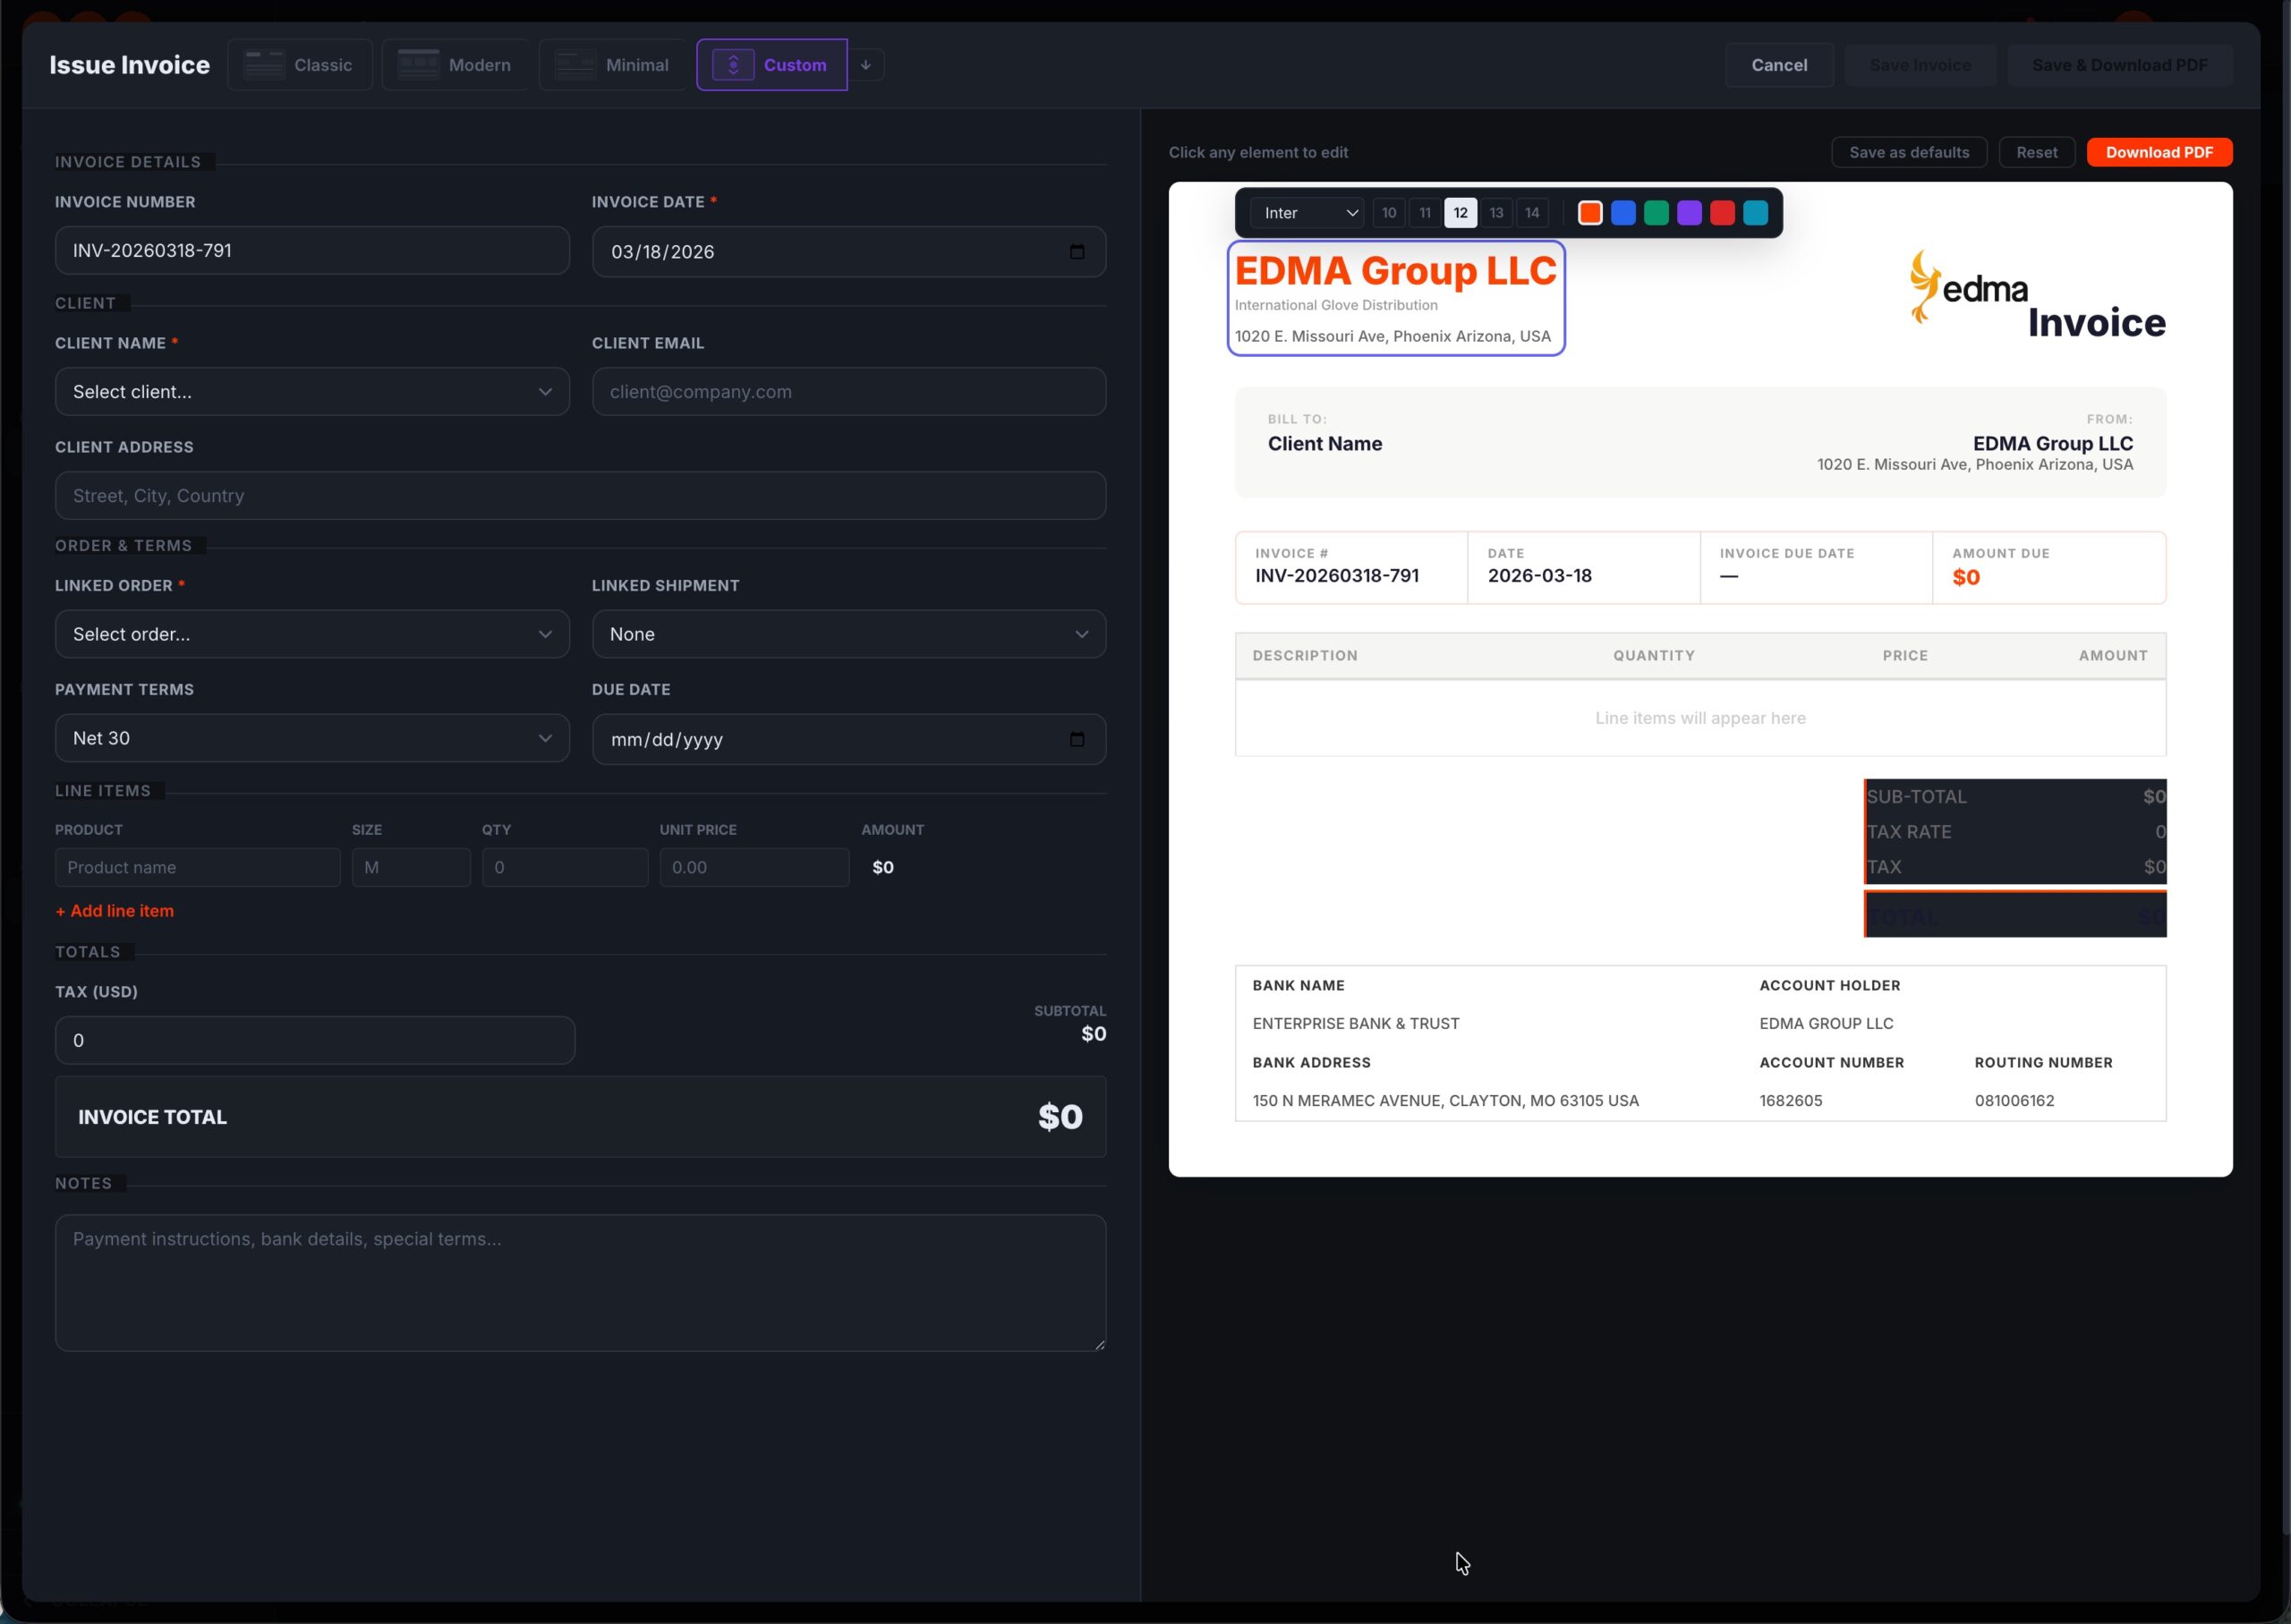
Task: Click Line items will appear here placeholder
Action: pos(1700,718)
